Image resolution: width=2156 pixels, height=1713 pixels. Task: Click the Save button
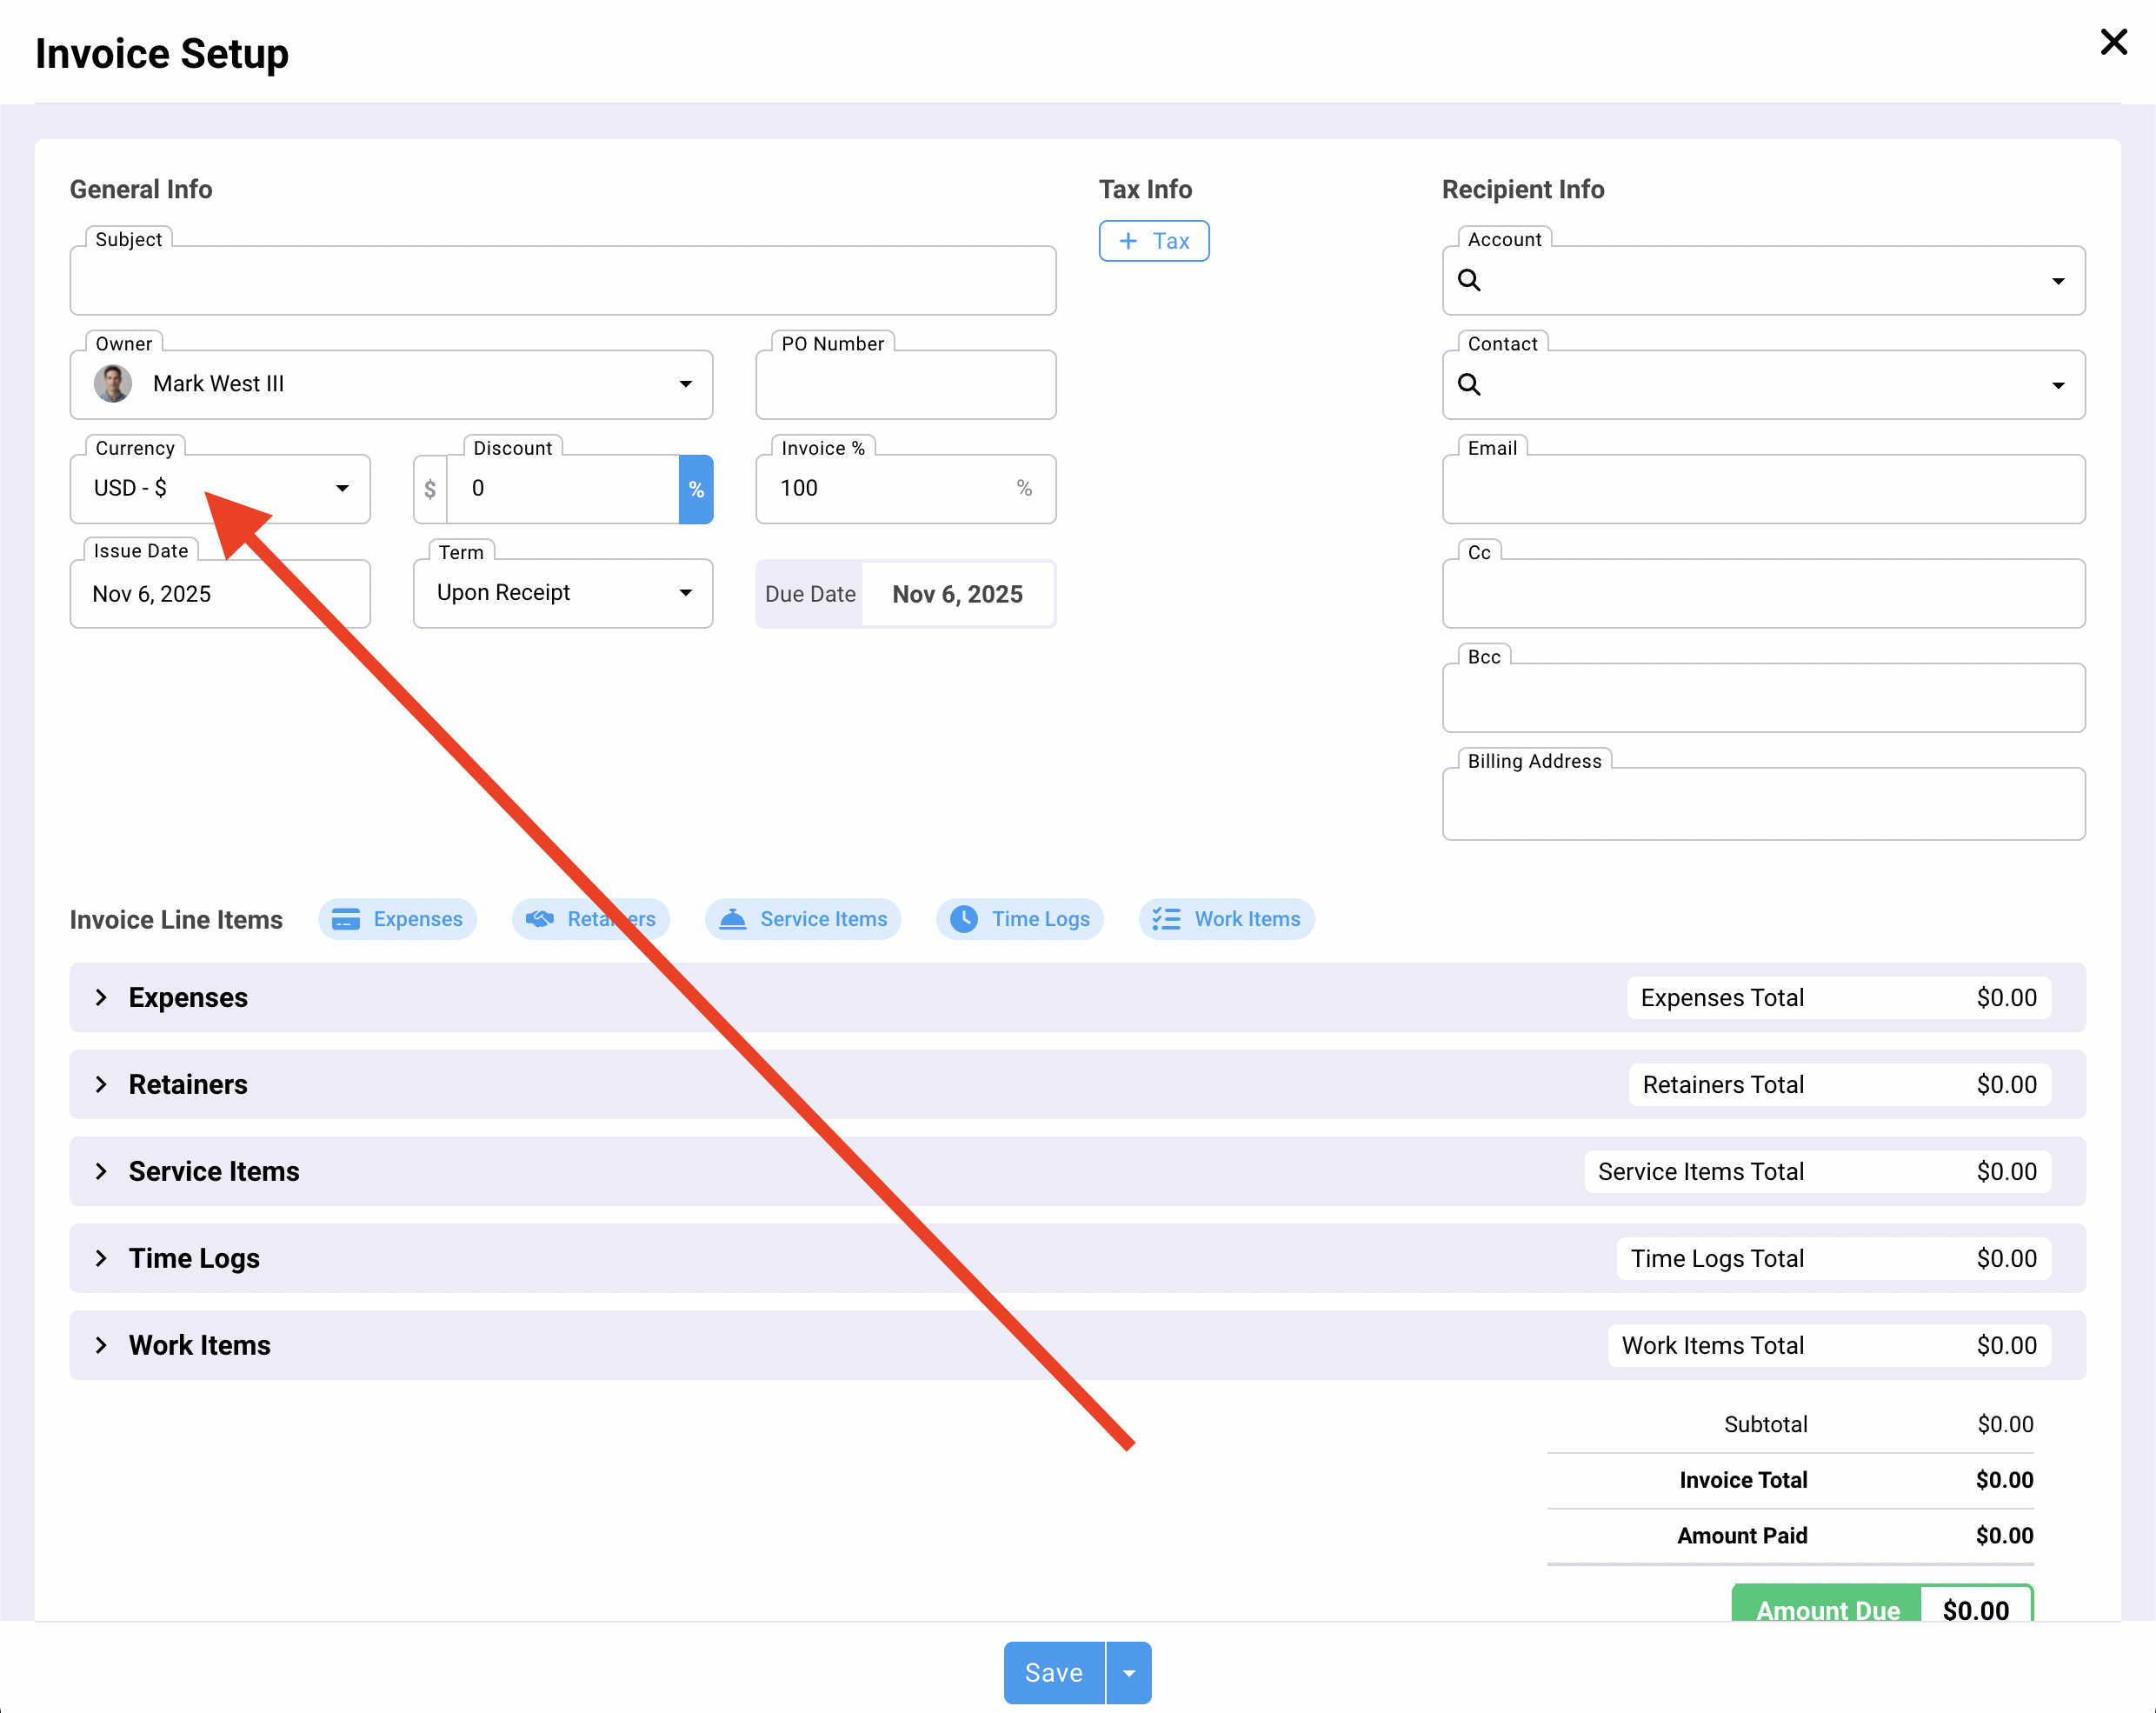tap(1053, 1673)
